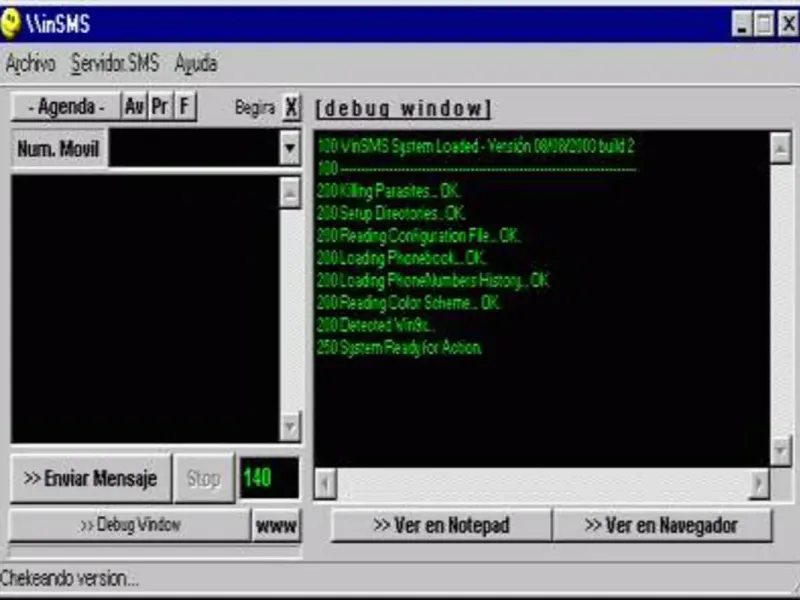Send message with Enviar Mensaje
The width and height of the screenshot is (800, 600).
coord(91,479)
